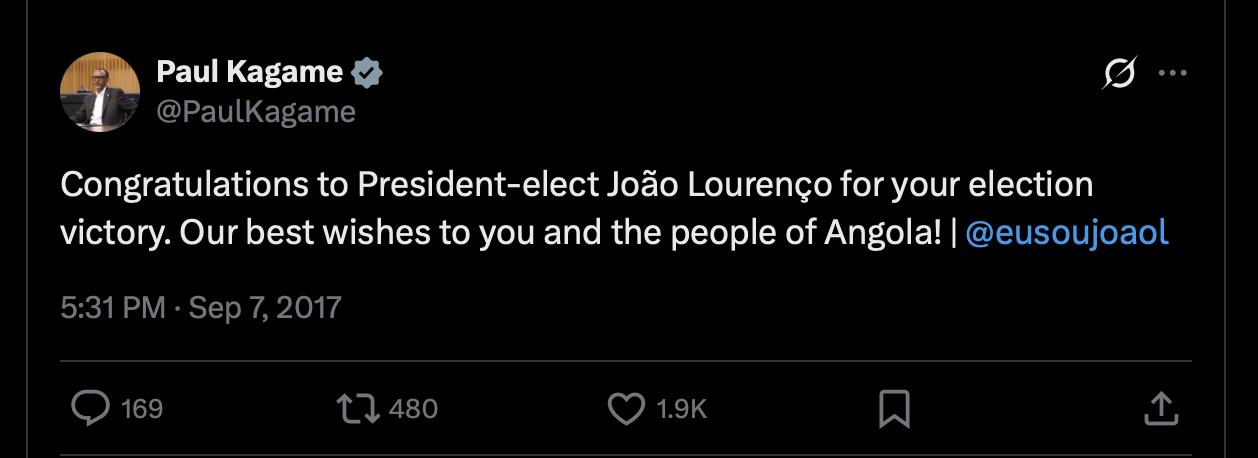Open the Grok actions icon

(x=1119, y=74)
